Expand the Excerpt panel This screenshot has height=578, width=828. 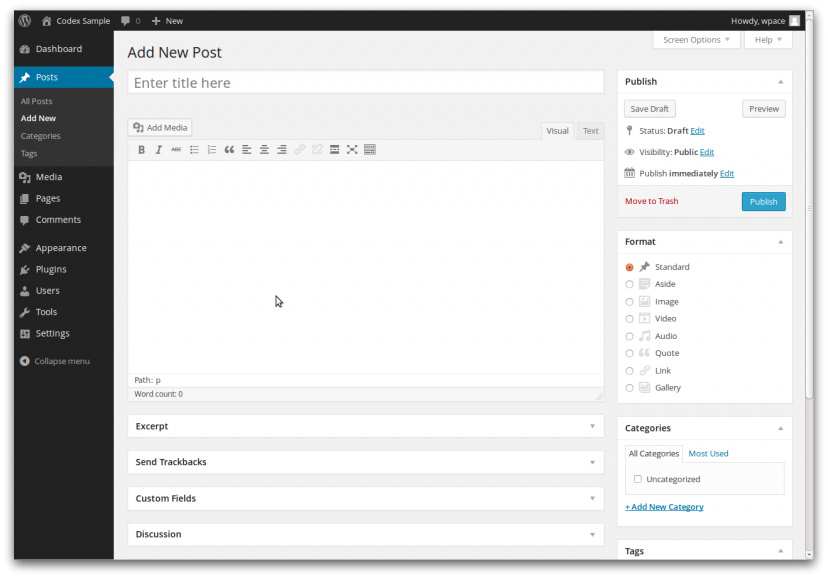pyautogui.click(x=365, y=426)
